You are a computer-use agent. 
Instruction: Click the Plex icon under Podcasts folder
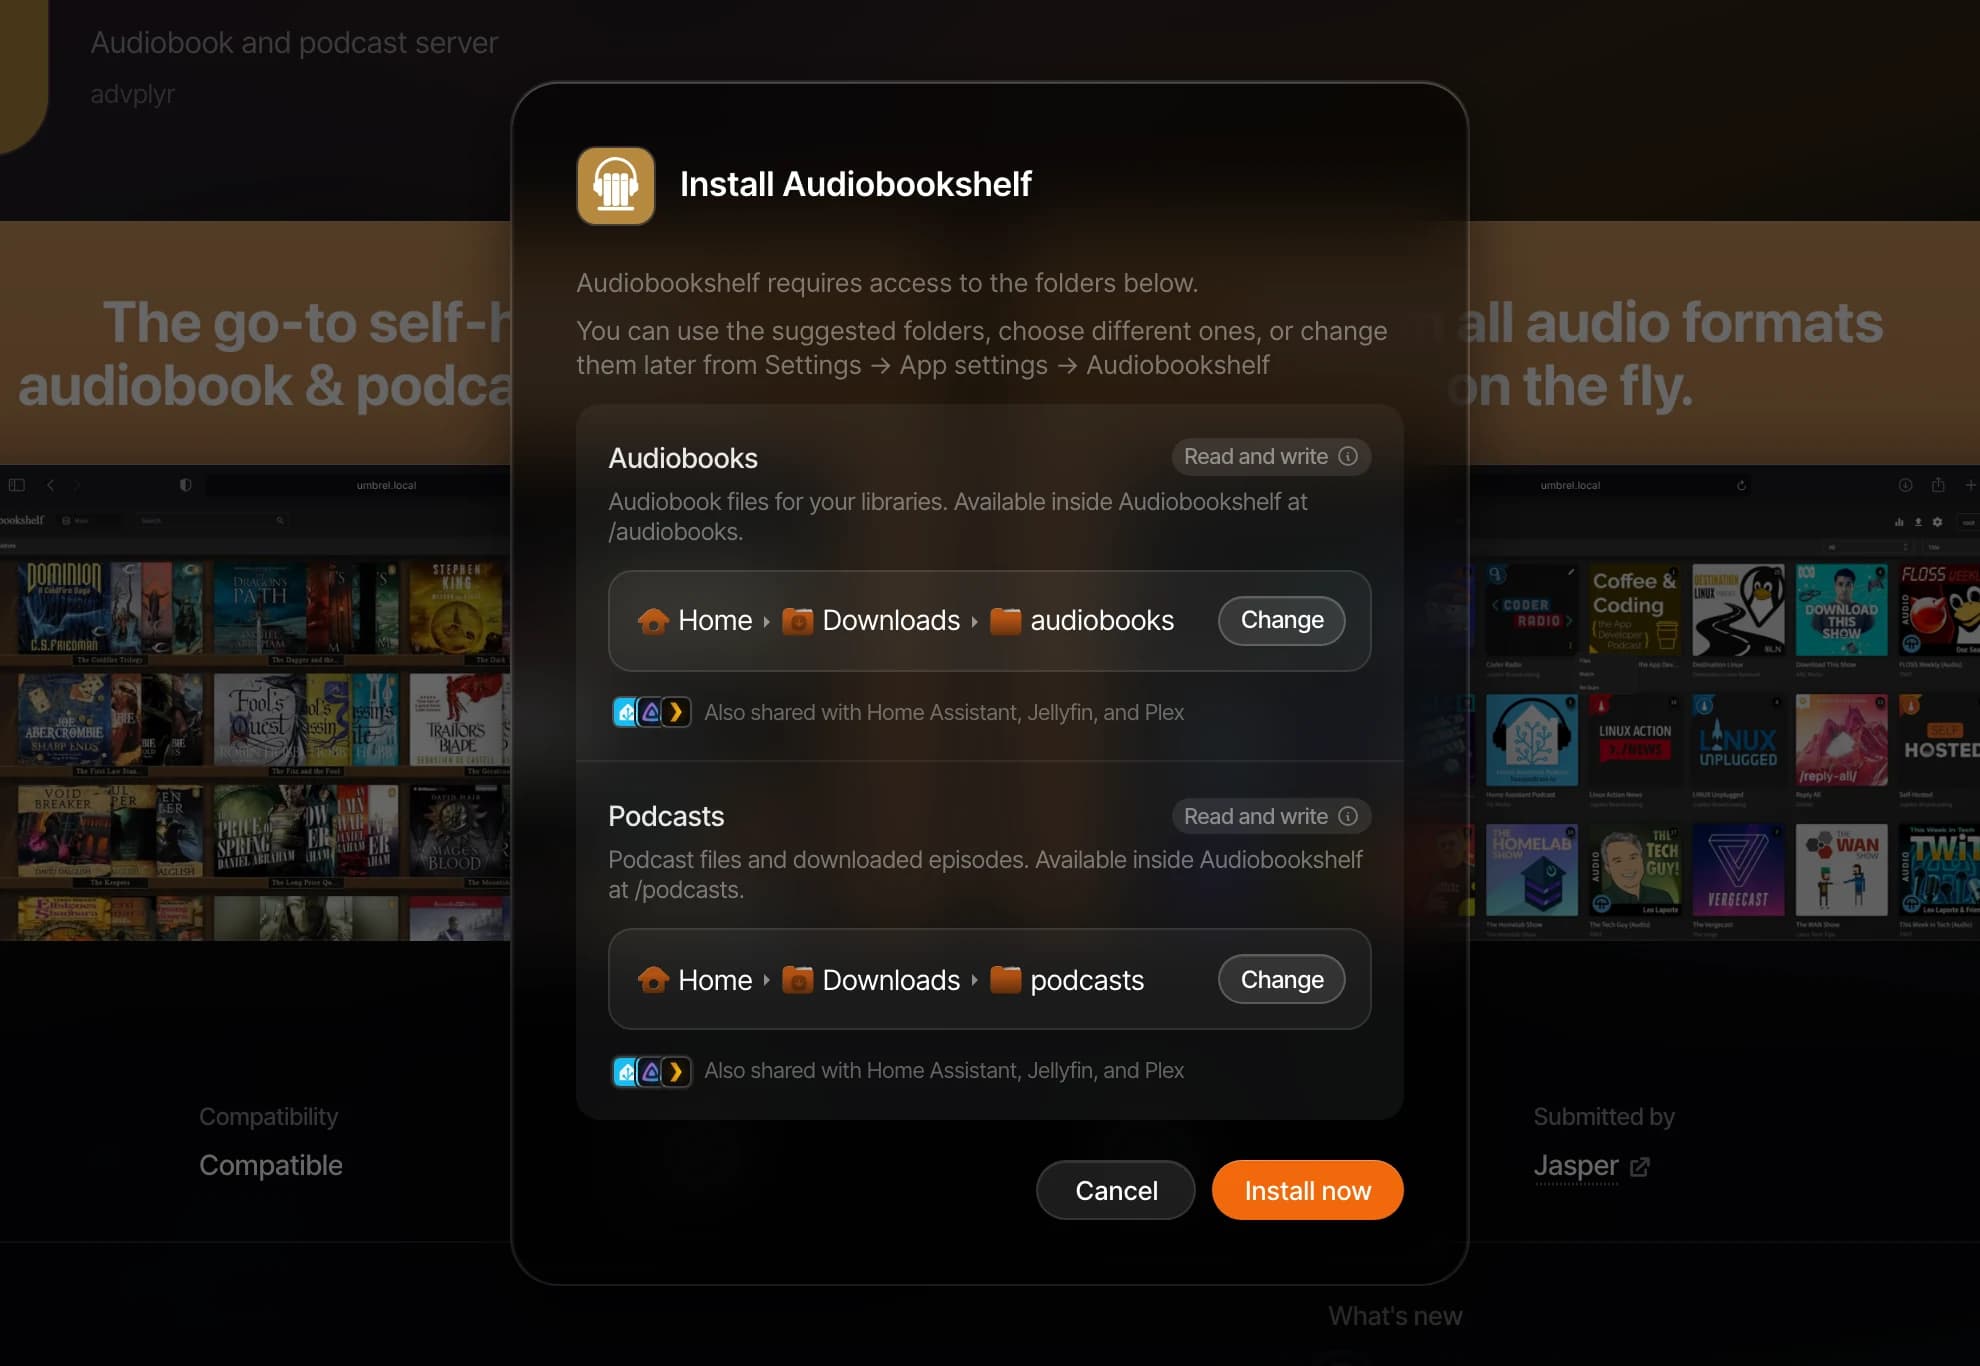pos(677,1071)
